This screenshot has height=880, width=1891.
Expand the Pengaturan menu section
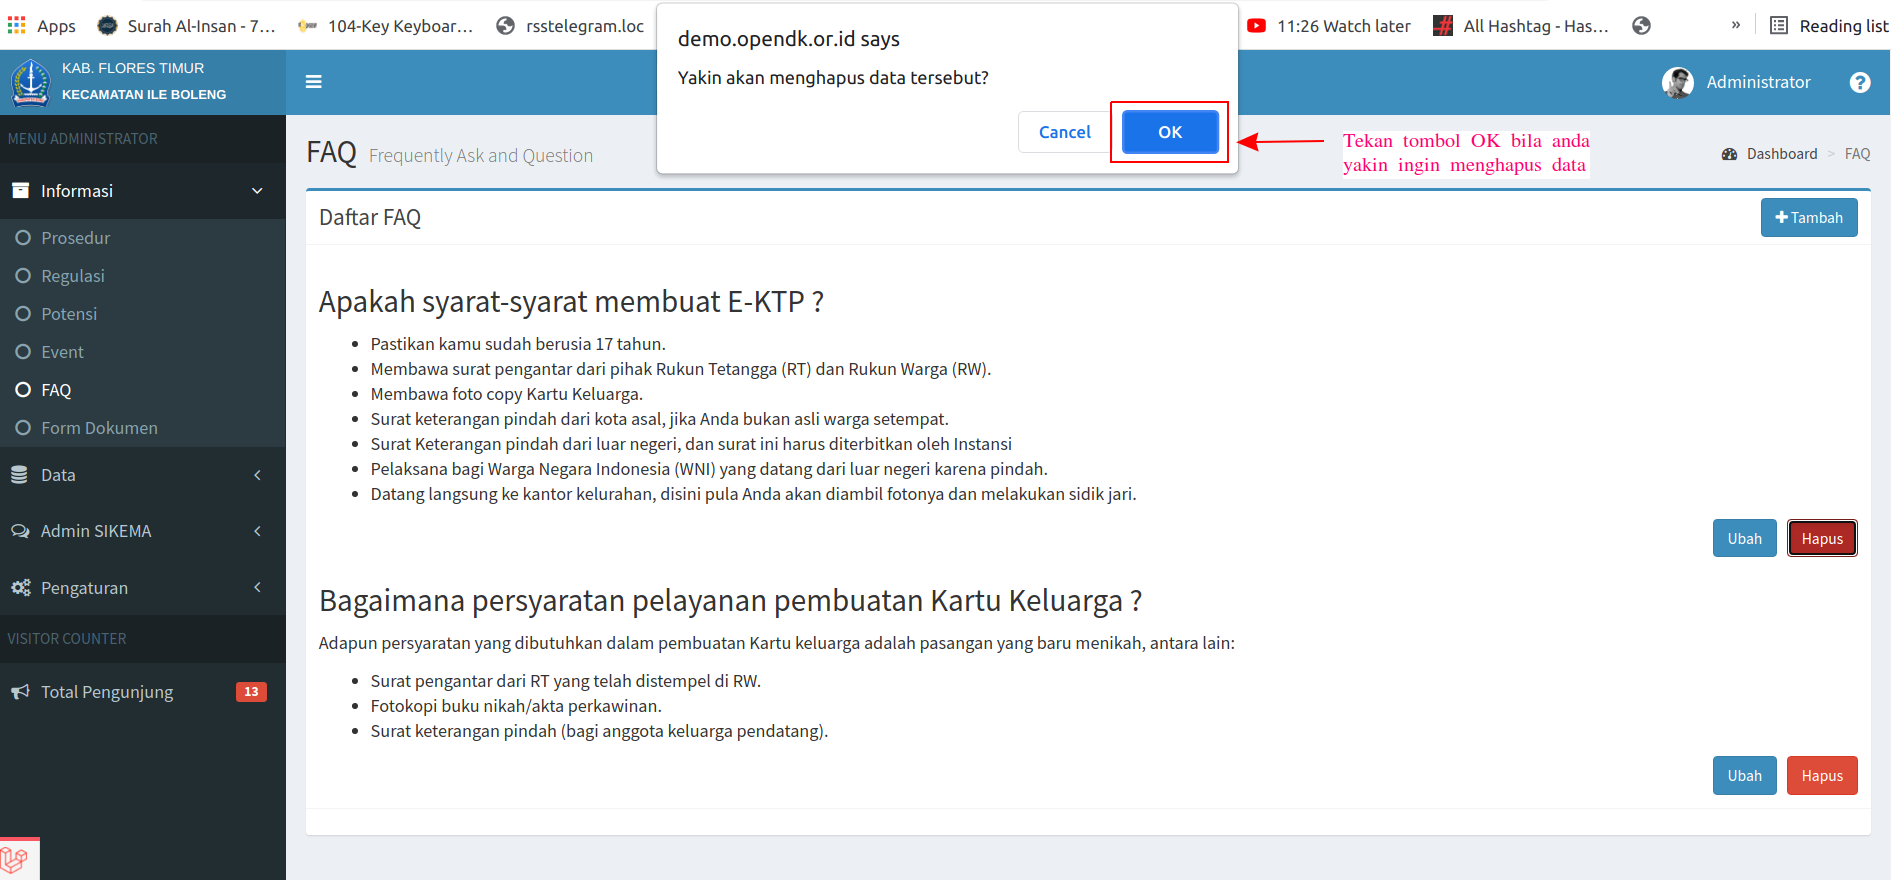pyautogui.click(x=143, y=588)
